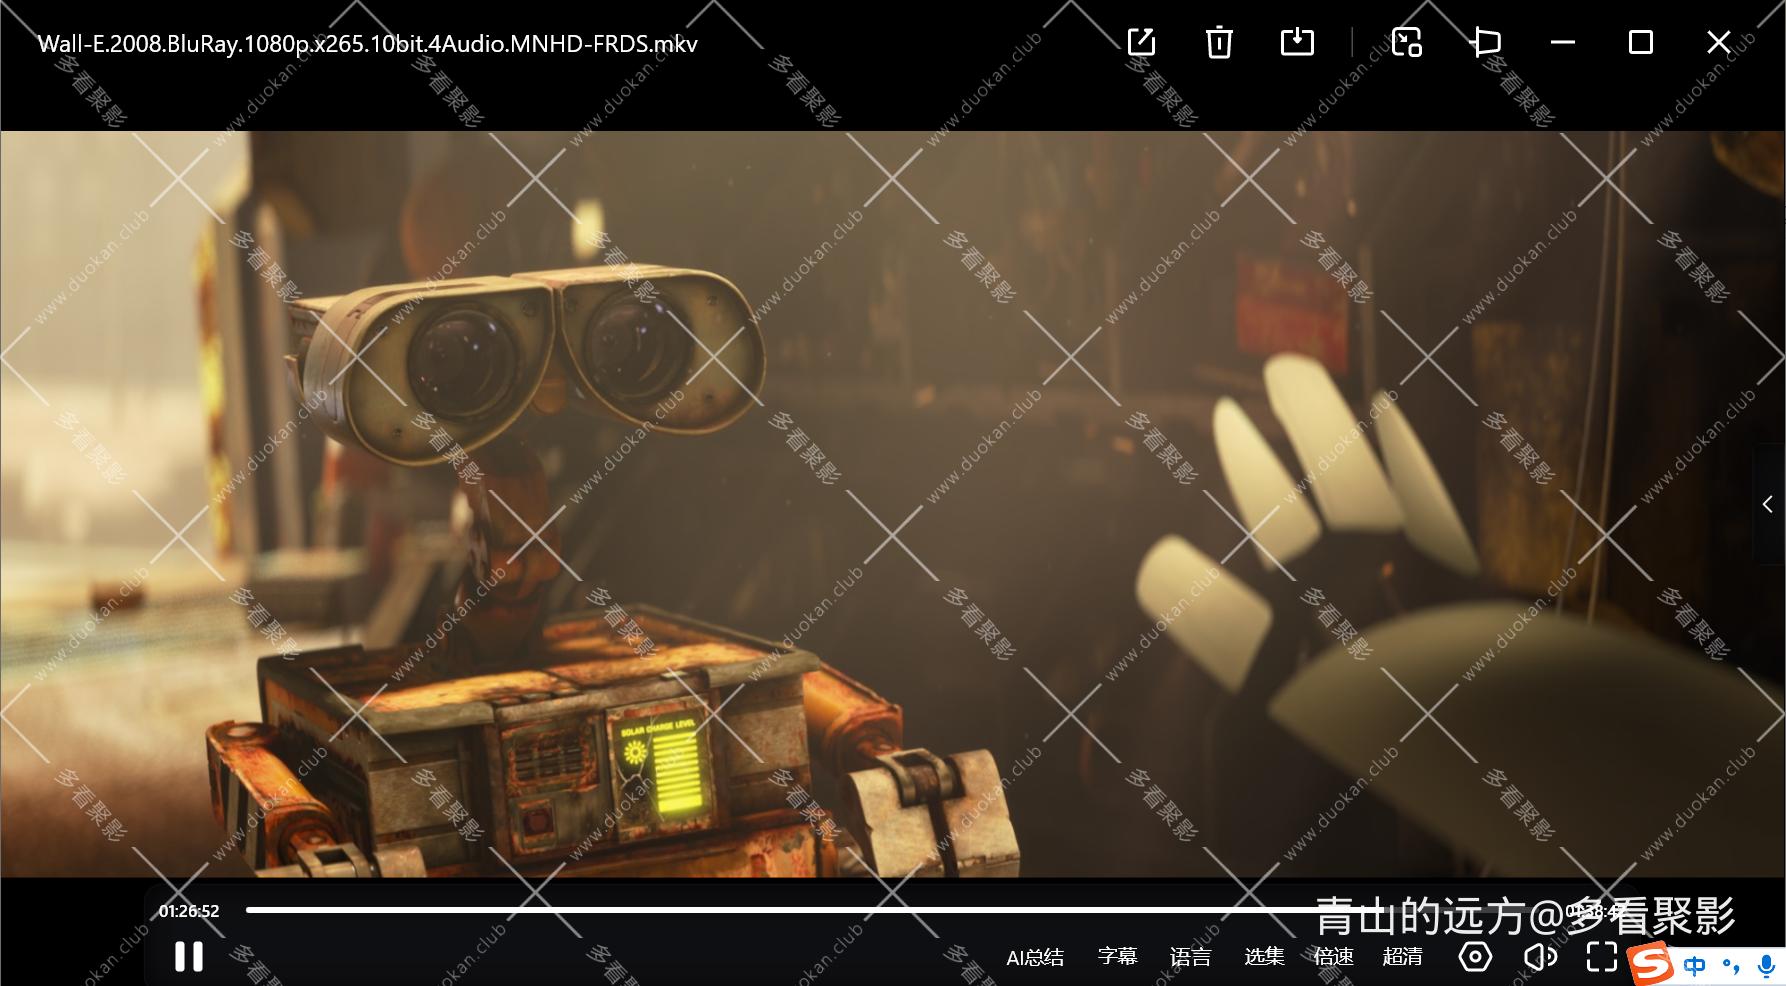Screen dimensions: 1786x986
Task: Toggle Sogou Chinese/English 中 input mode
Action: (x=1695, y=965)
